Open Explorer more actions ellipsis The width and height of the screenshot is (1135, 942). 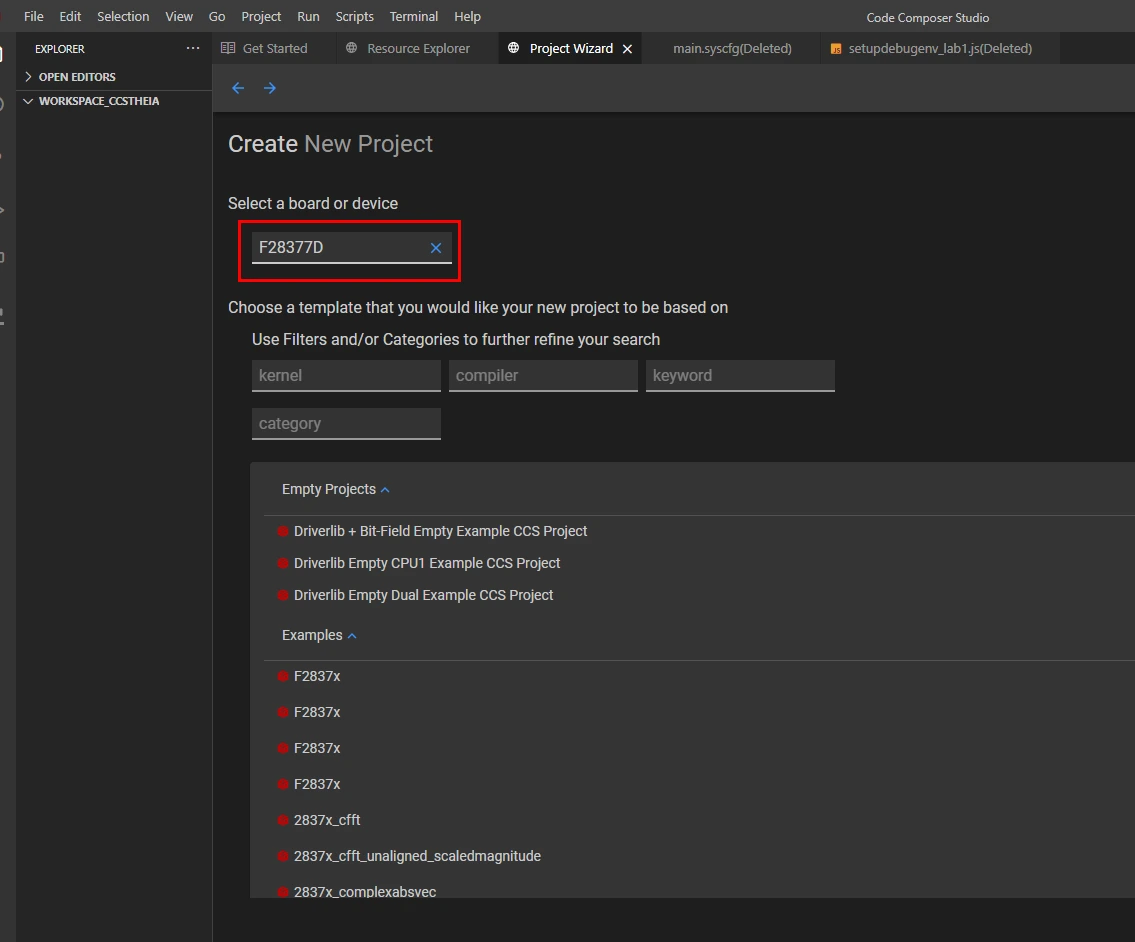193,48
